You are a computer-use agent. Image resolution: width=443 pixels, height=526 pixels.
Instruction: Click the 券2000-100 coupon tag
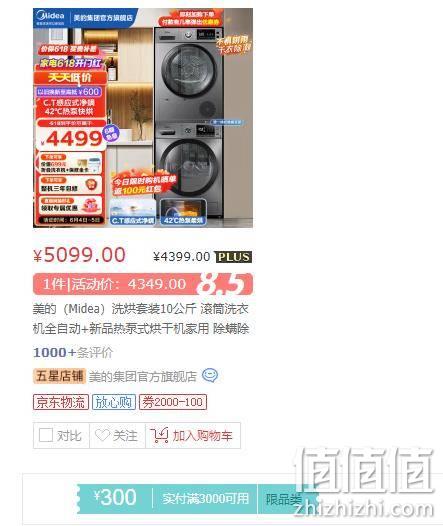click(x=173, y=402)
